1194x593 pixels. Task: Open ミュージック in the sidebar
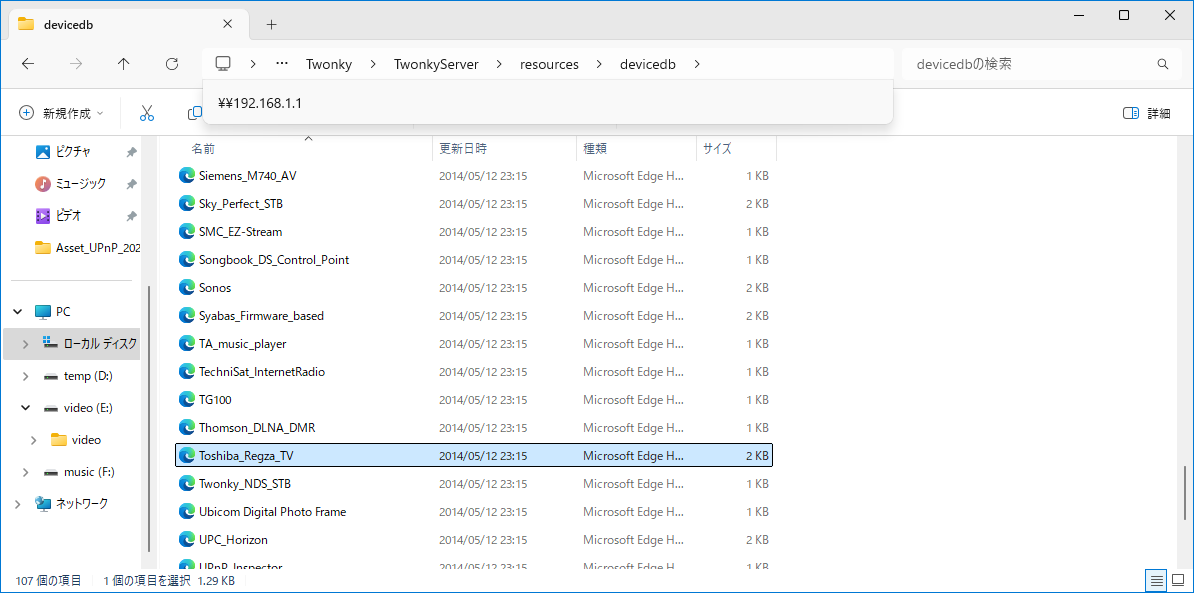[x=73, y=183]
